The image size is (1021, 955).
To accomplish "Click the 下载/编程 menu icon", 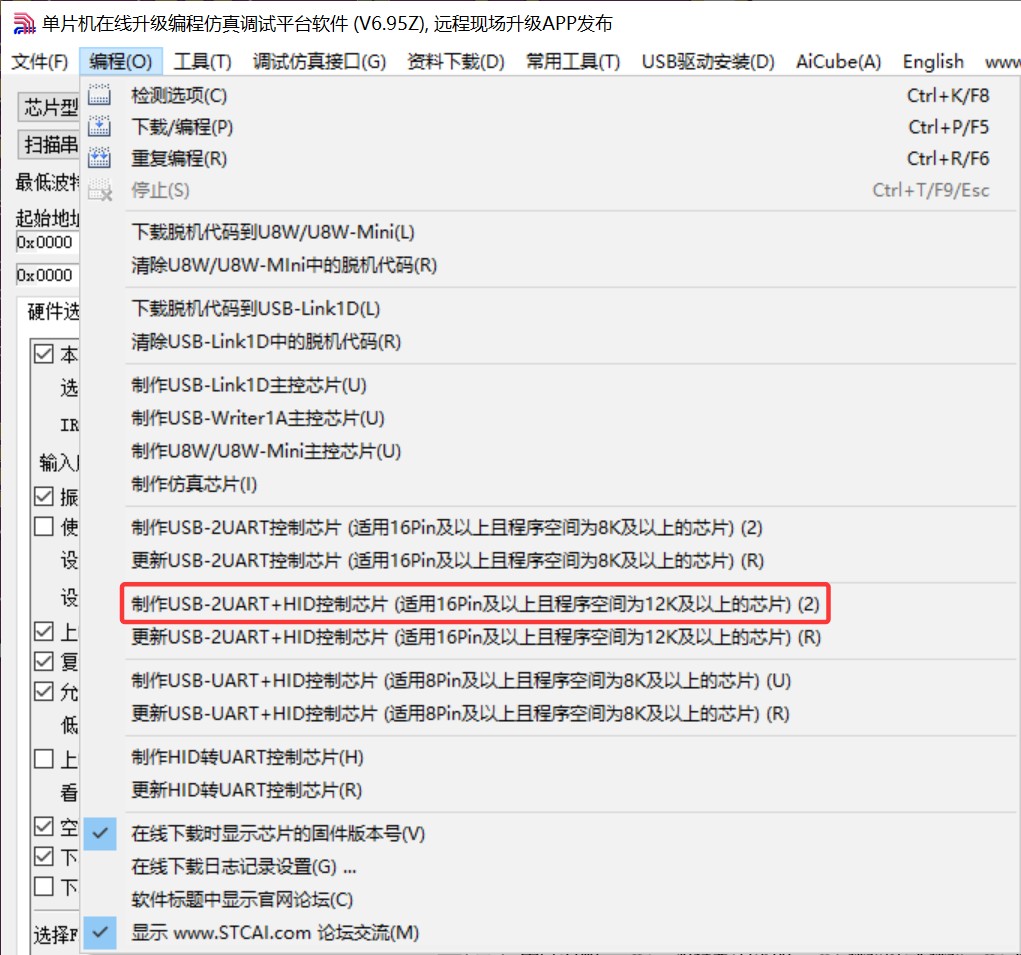I will click(99, 126).
